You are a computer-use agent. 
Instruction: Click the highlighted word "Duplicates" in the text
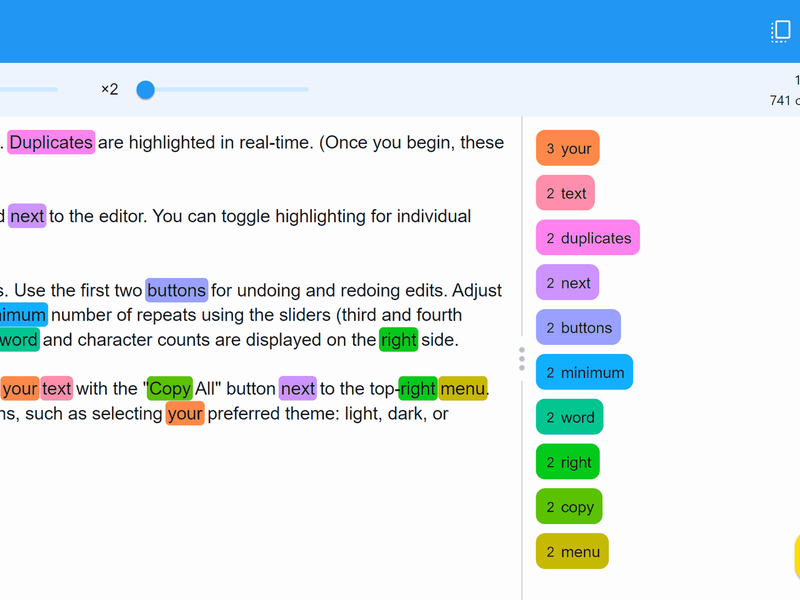(x=51, y=142)
